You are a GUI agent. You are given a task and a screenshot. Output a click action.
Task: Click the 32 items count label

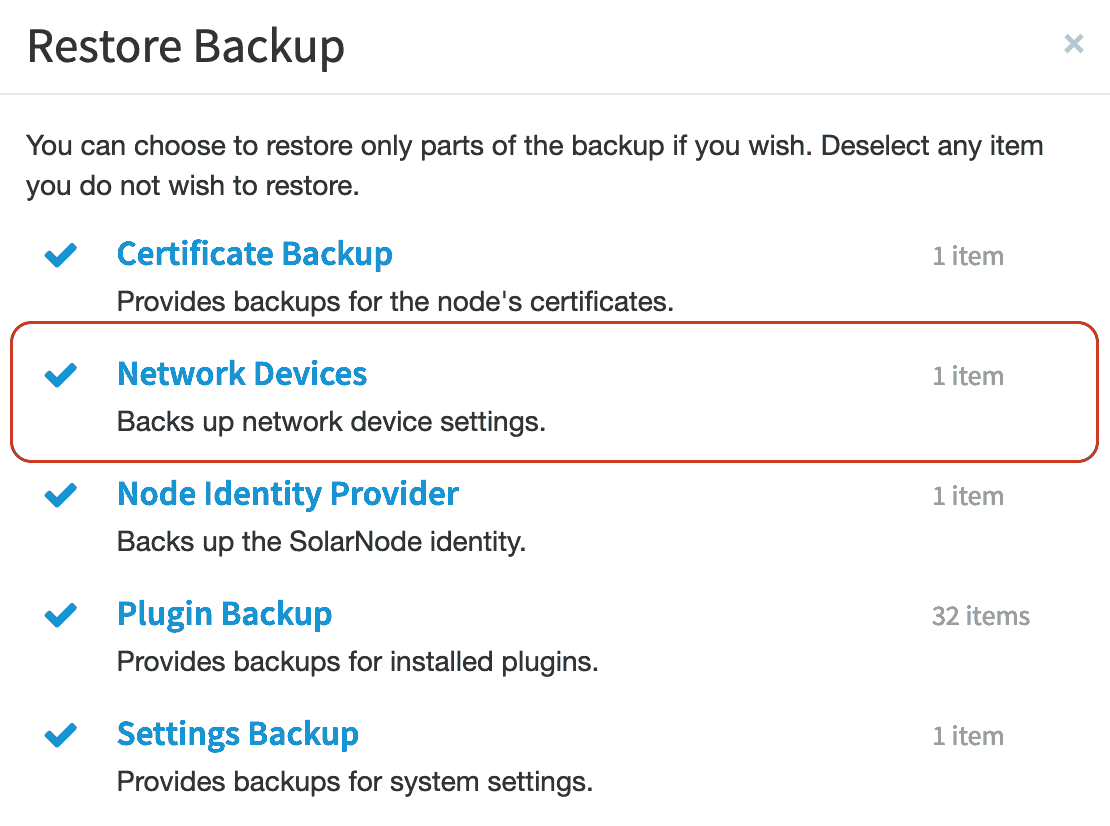(x=980, y=616)
